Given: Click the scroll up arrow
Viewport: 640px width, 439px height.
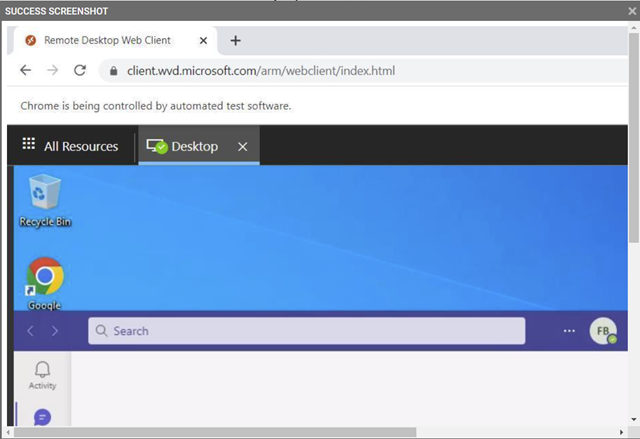Looking at the screenshot, I should pos(634,28).
